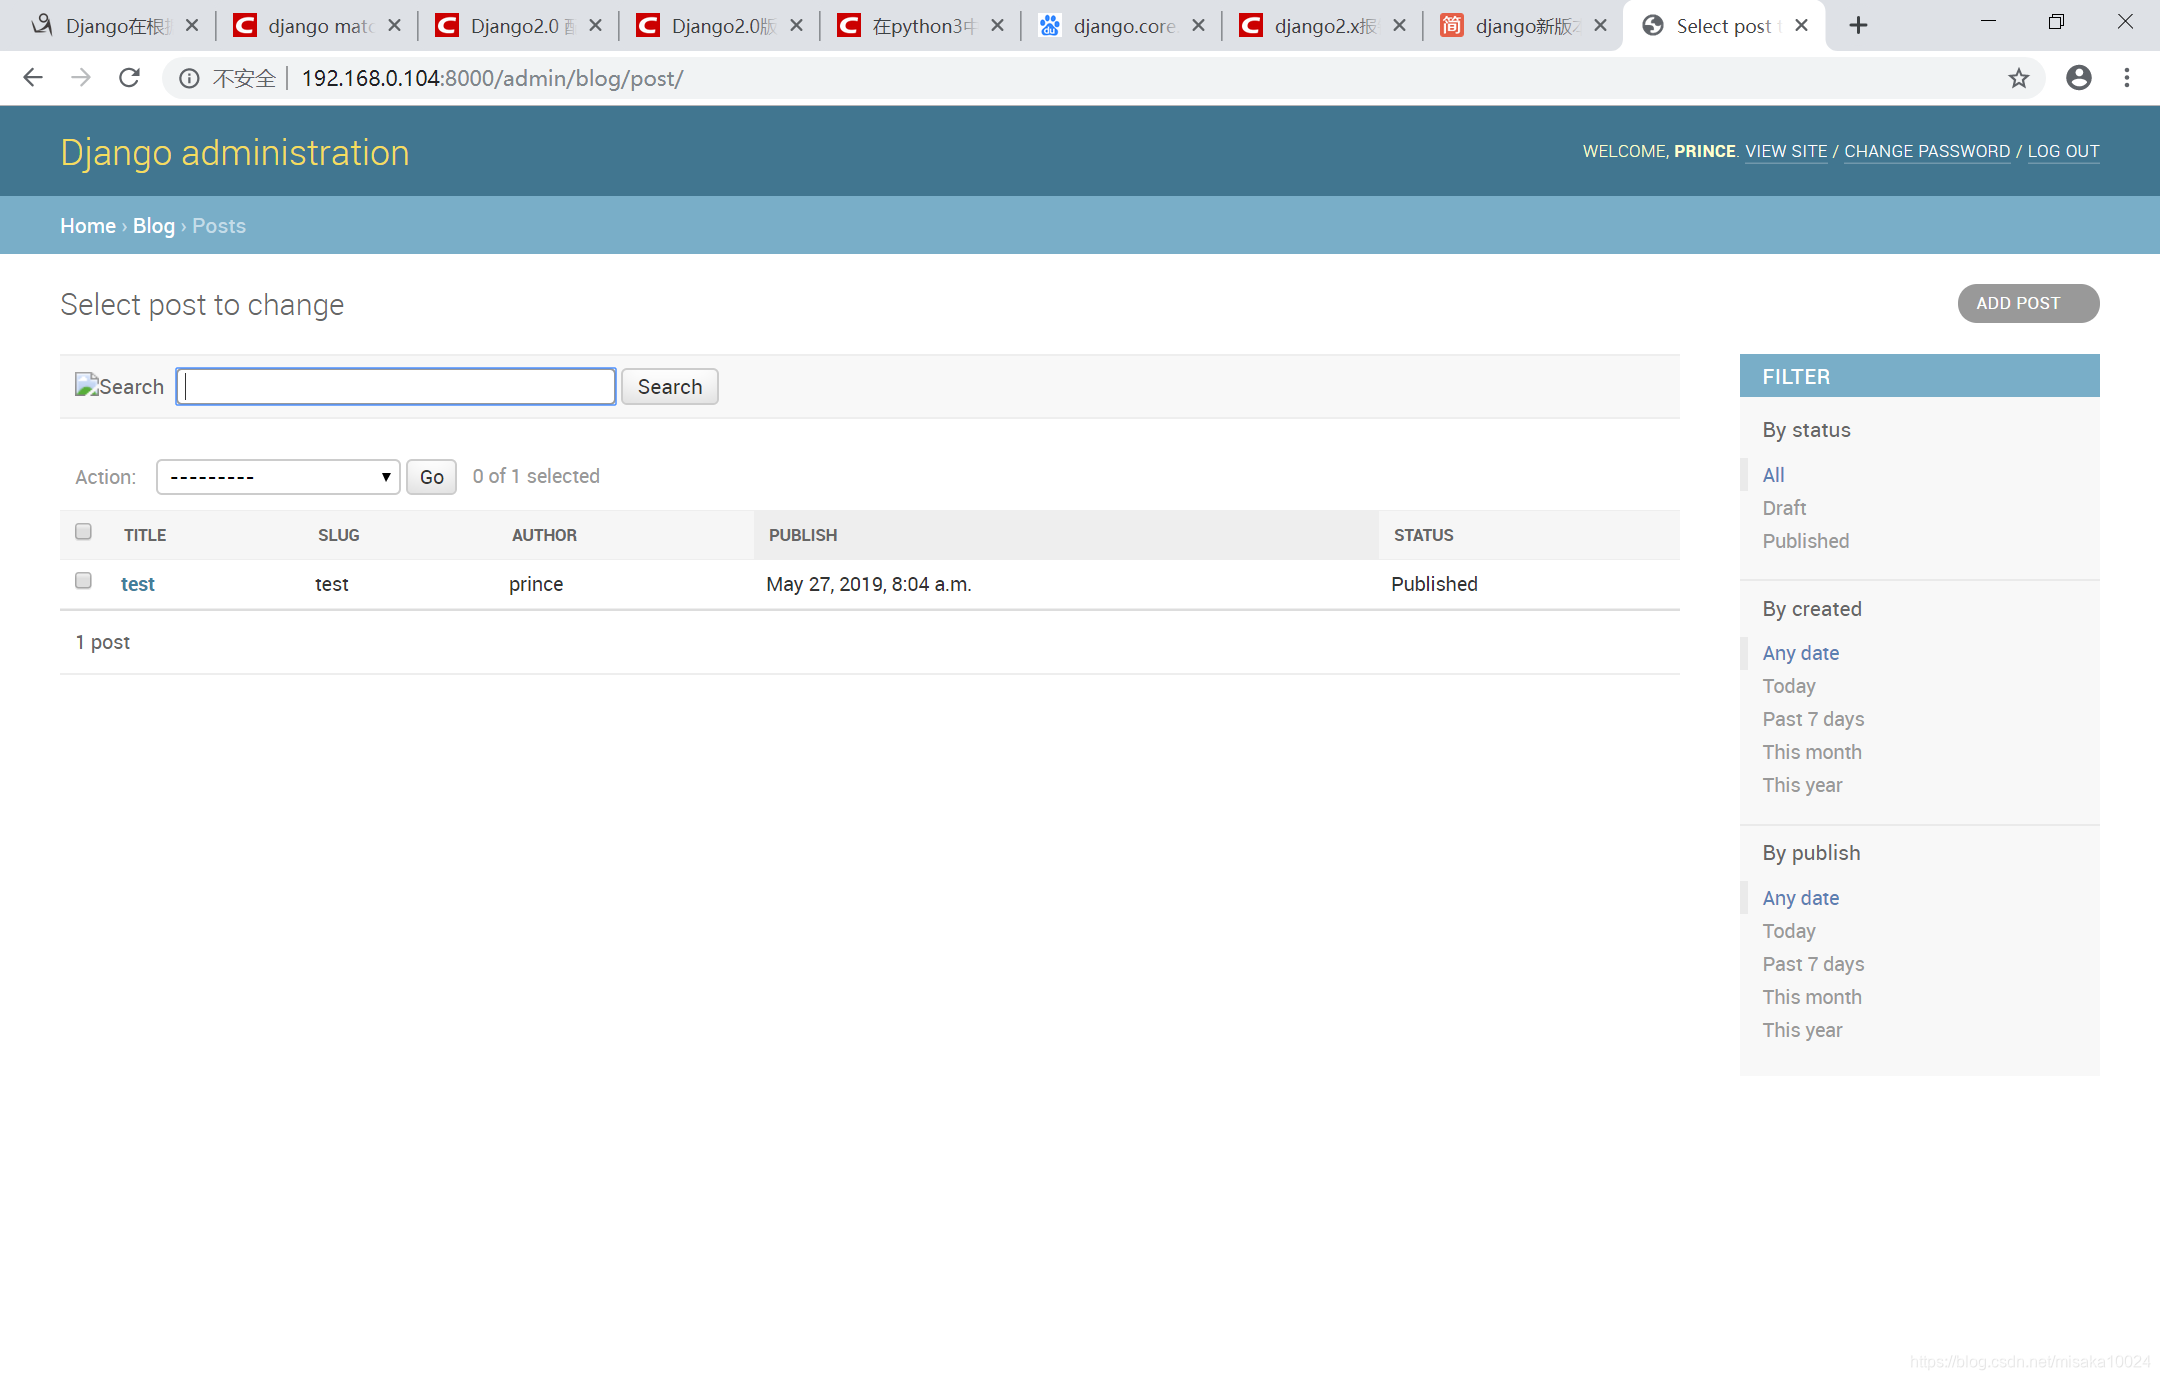Click the browser reload icon
The image size is (2160, 1380).
[x=129, y=78]
